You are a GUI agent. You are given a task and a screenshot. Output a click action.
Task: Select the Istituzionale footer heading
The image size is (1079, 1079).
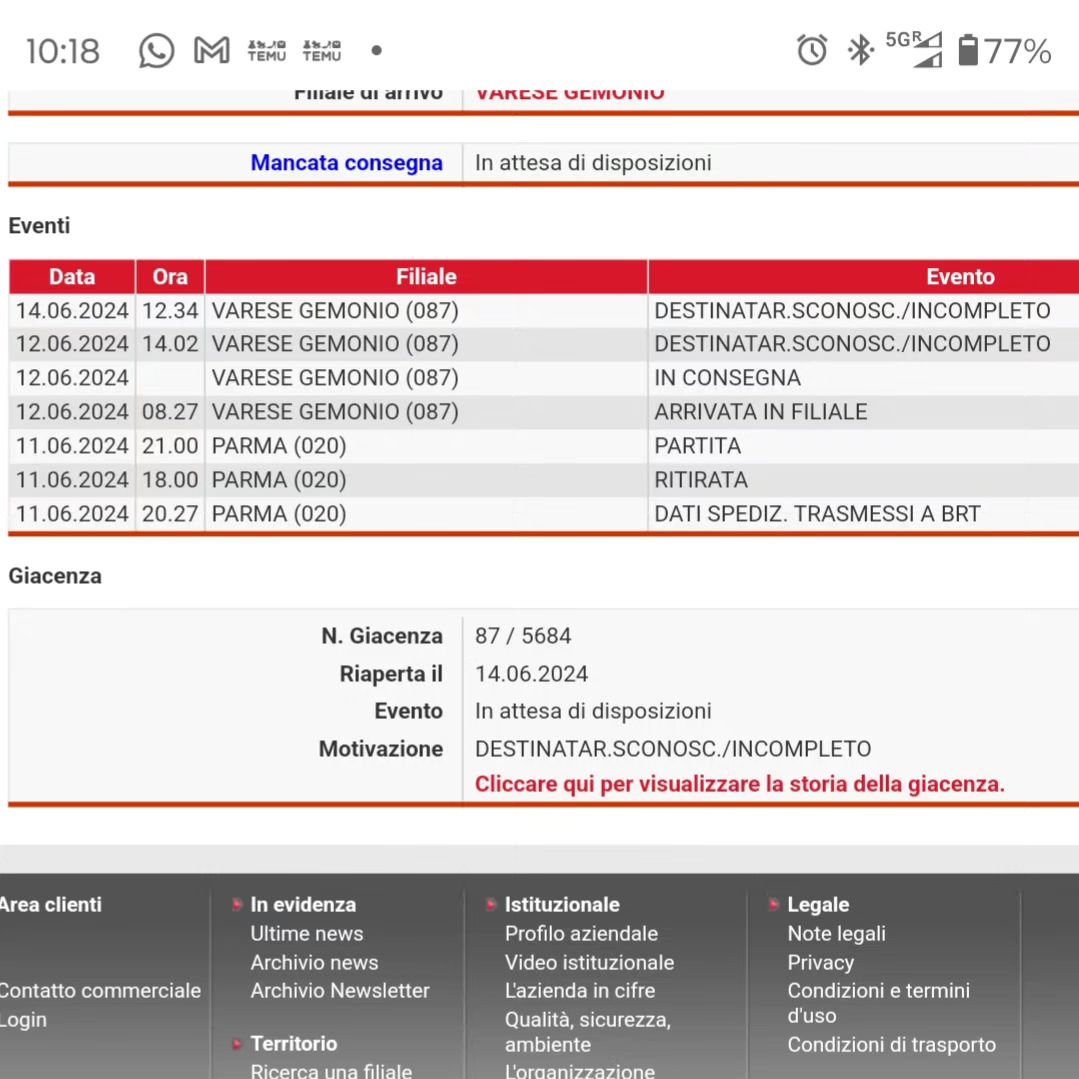click(562, 904)
